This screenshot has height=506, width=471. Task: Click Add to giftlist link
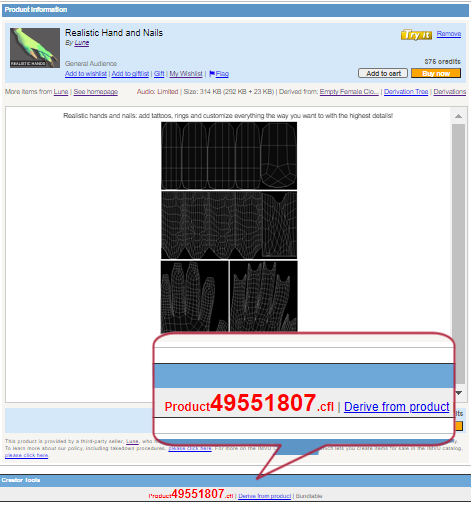click(130, 74)
